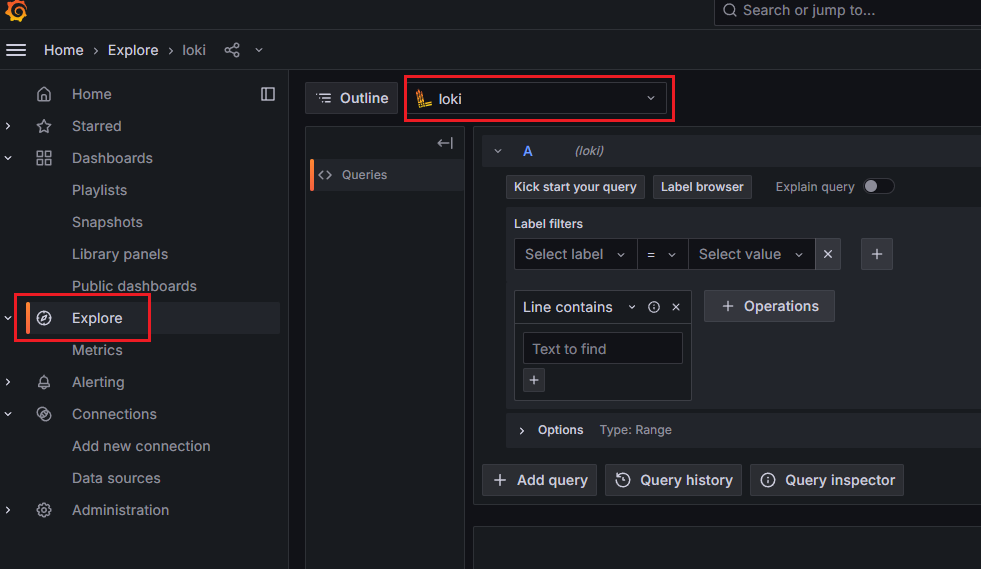This screenshot has width=981, height=569.
Task: Toggle the Explain query switch
Action: tap(878, 187)
